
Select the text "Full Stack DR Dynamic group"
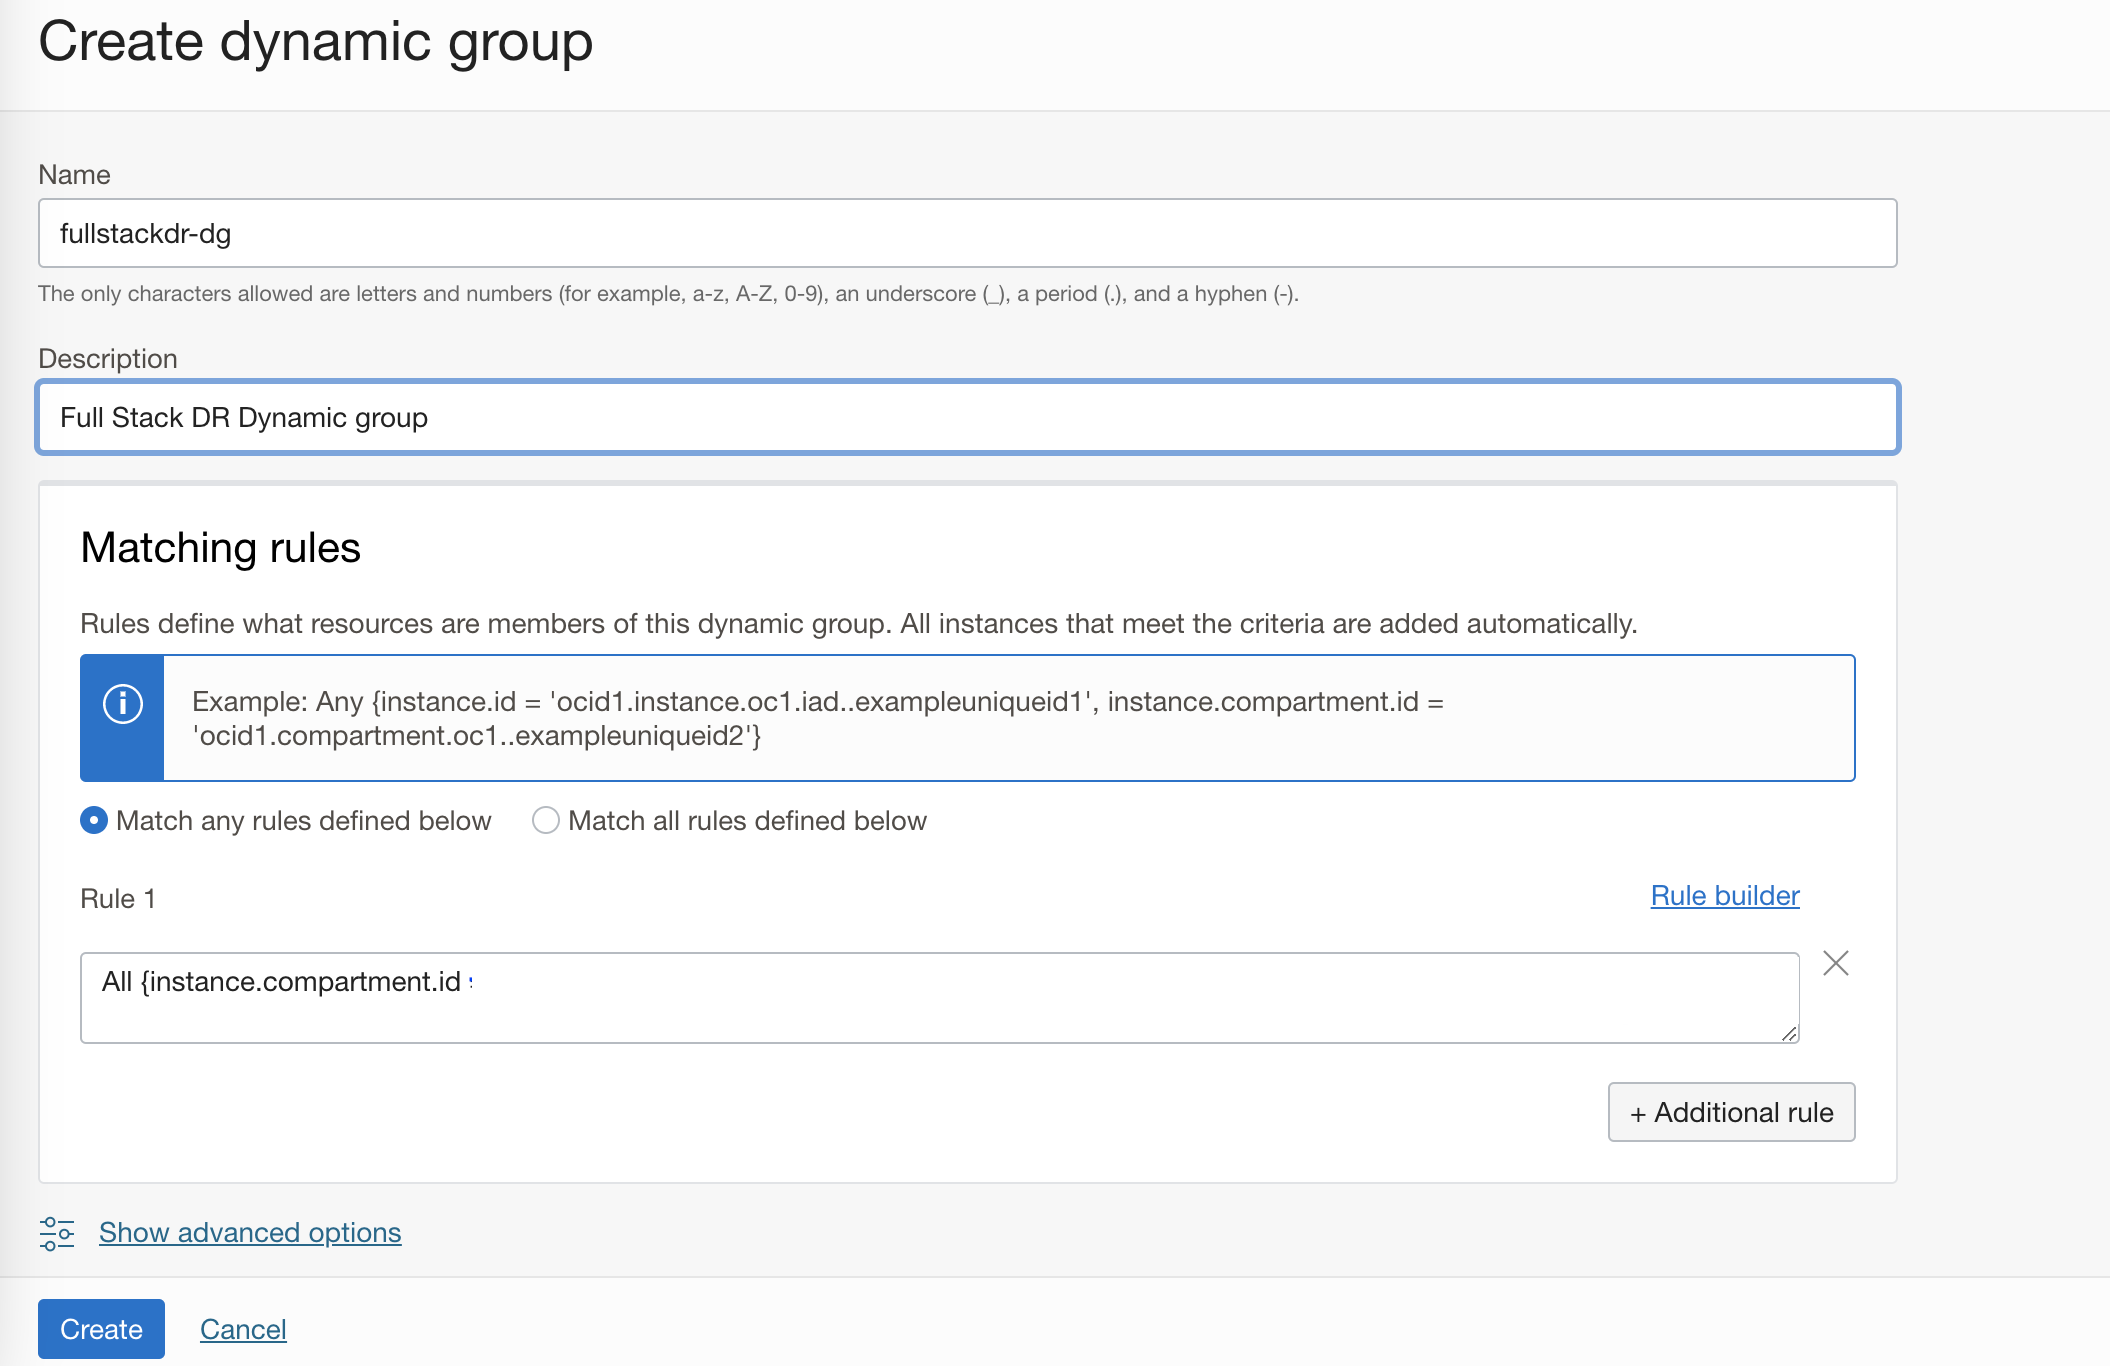(243, 417)
